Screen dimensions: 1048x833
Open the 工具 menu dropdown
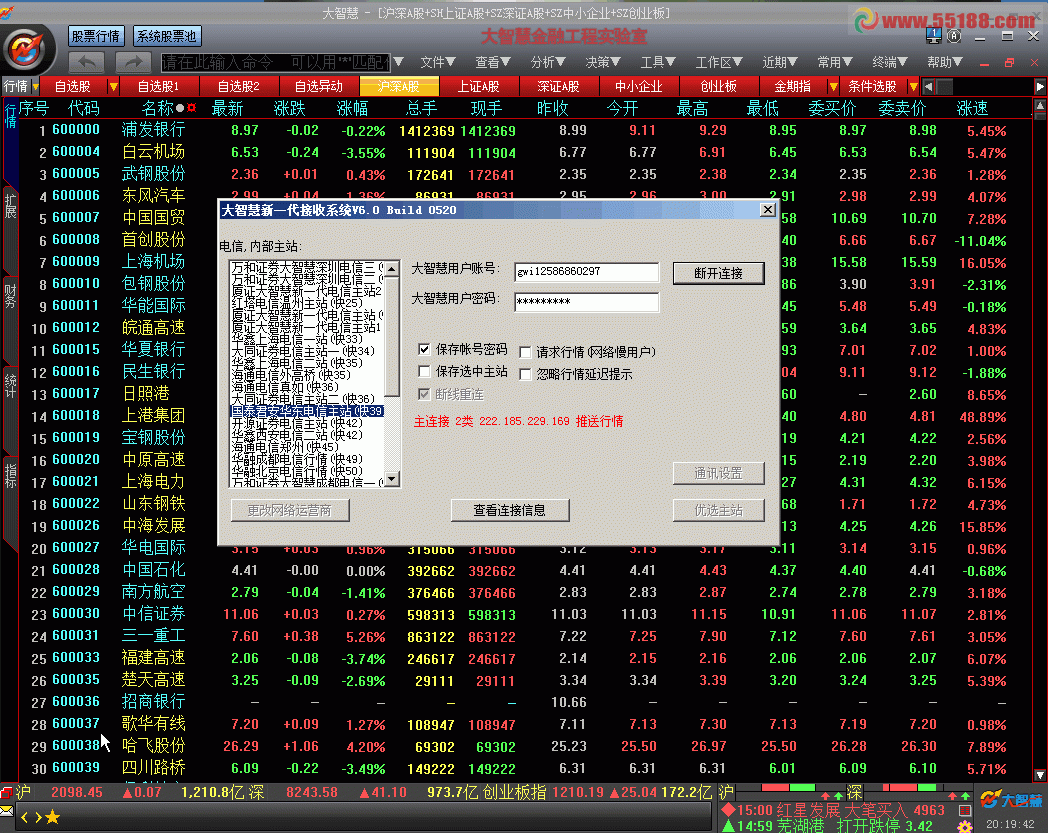click(658, 62)
